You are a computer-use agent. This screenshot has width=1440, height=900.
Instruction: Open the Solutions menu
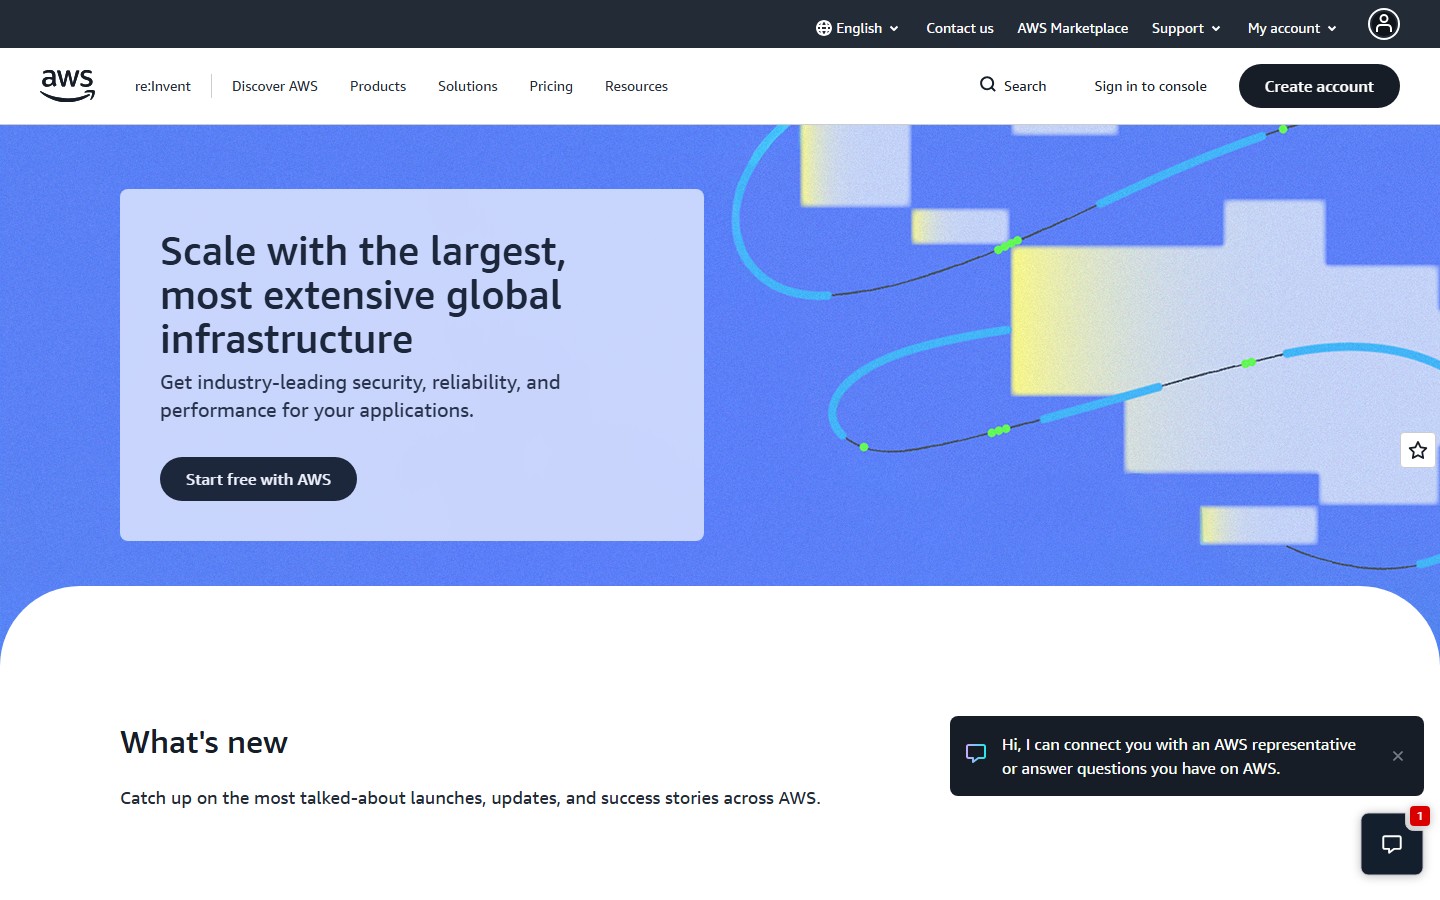(468, 86)
